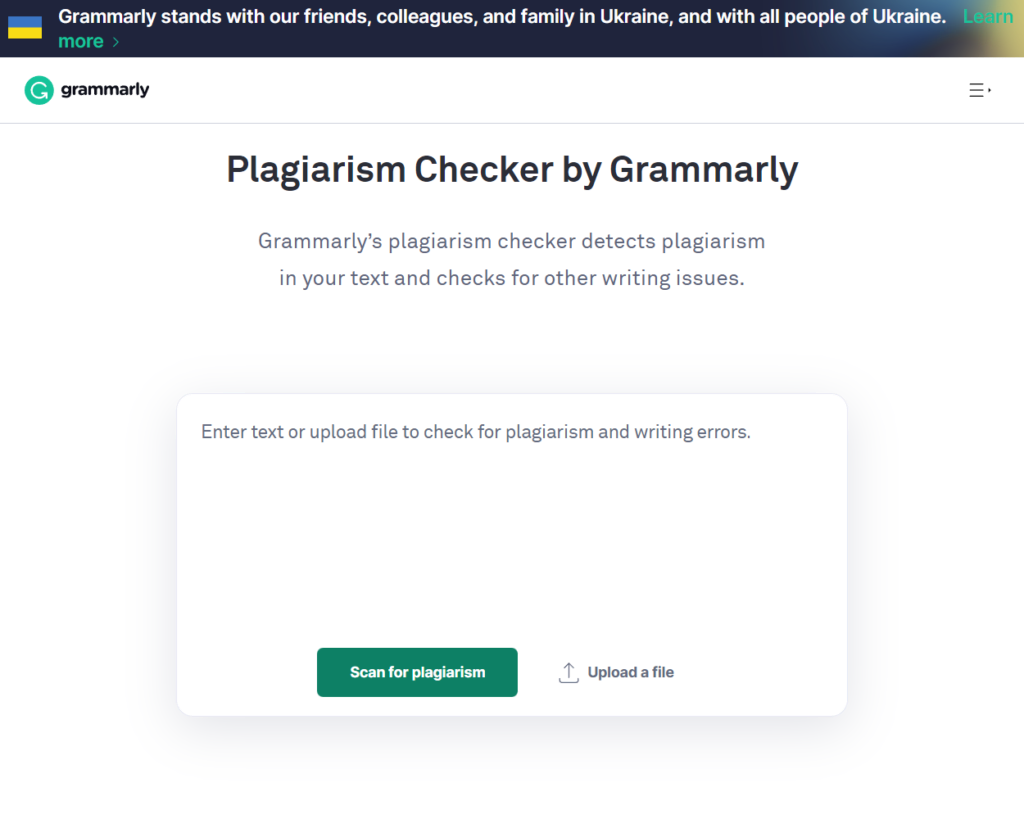Click the Ukraine support banner message
The height and width of the screenshot is (819, 1024).
click(x=500, y=16)
